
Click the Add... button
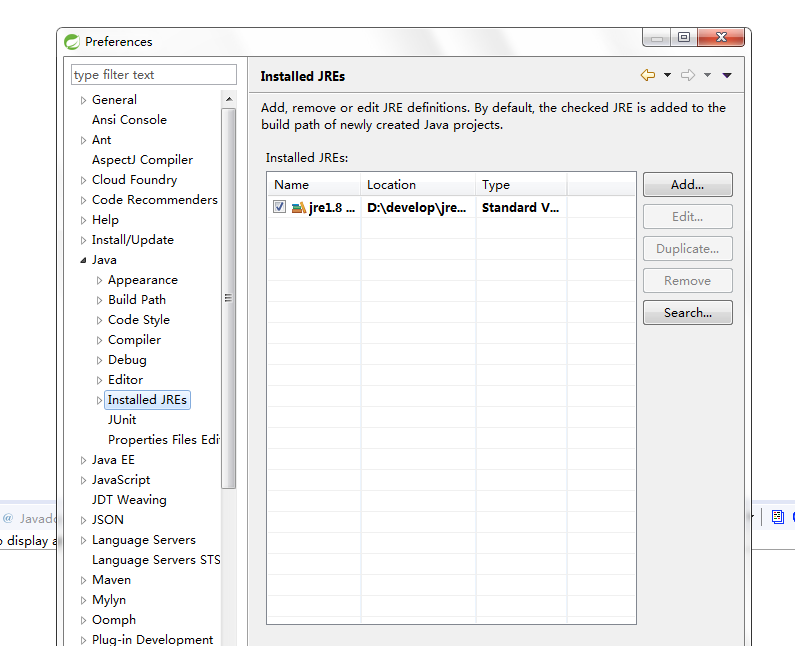click(688, 185)
